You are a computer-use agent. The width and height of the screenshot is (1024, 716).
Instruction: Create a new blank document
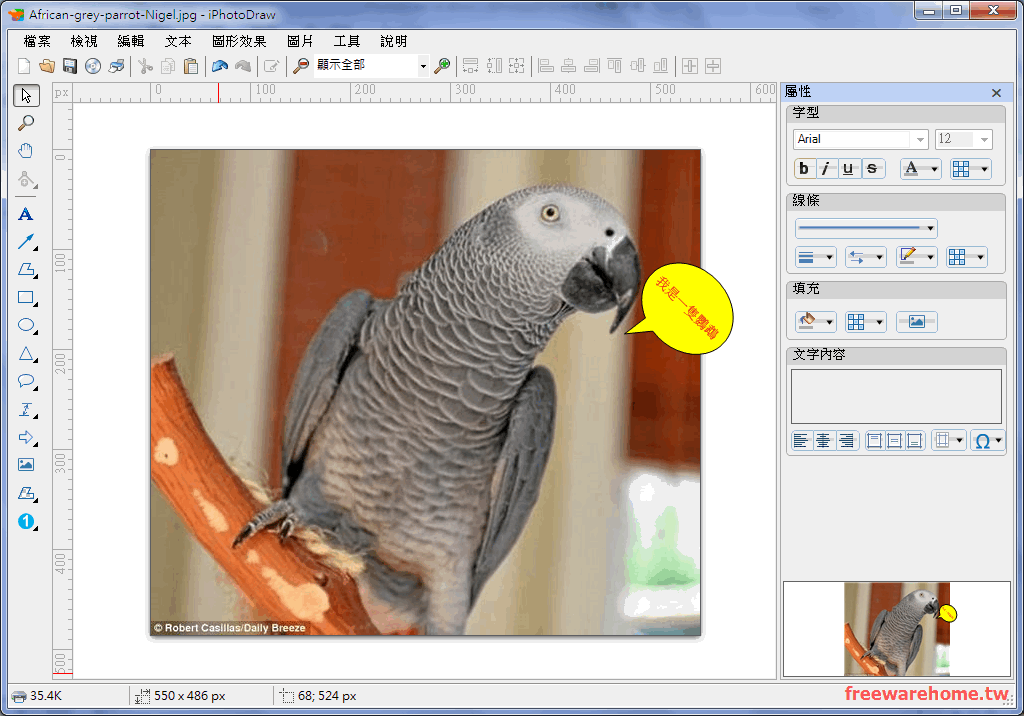pyautogui.click(x=24, y=66)
